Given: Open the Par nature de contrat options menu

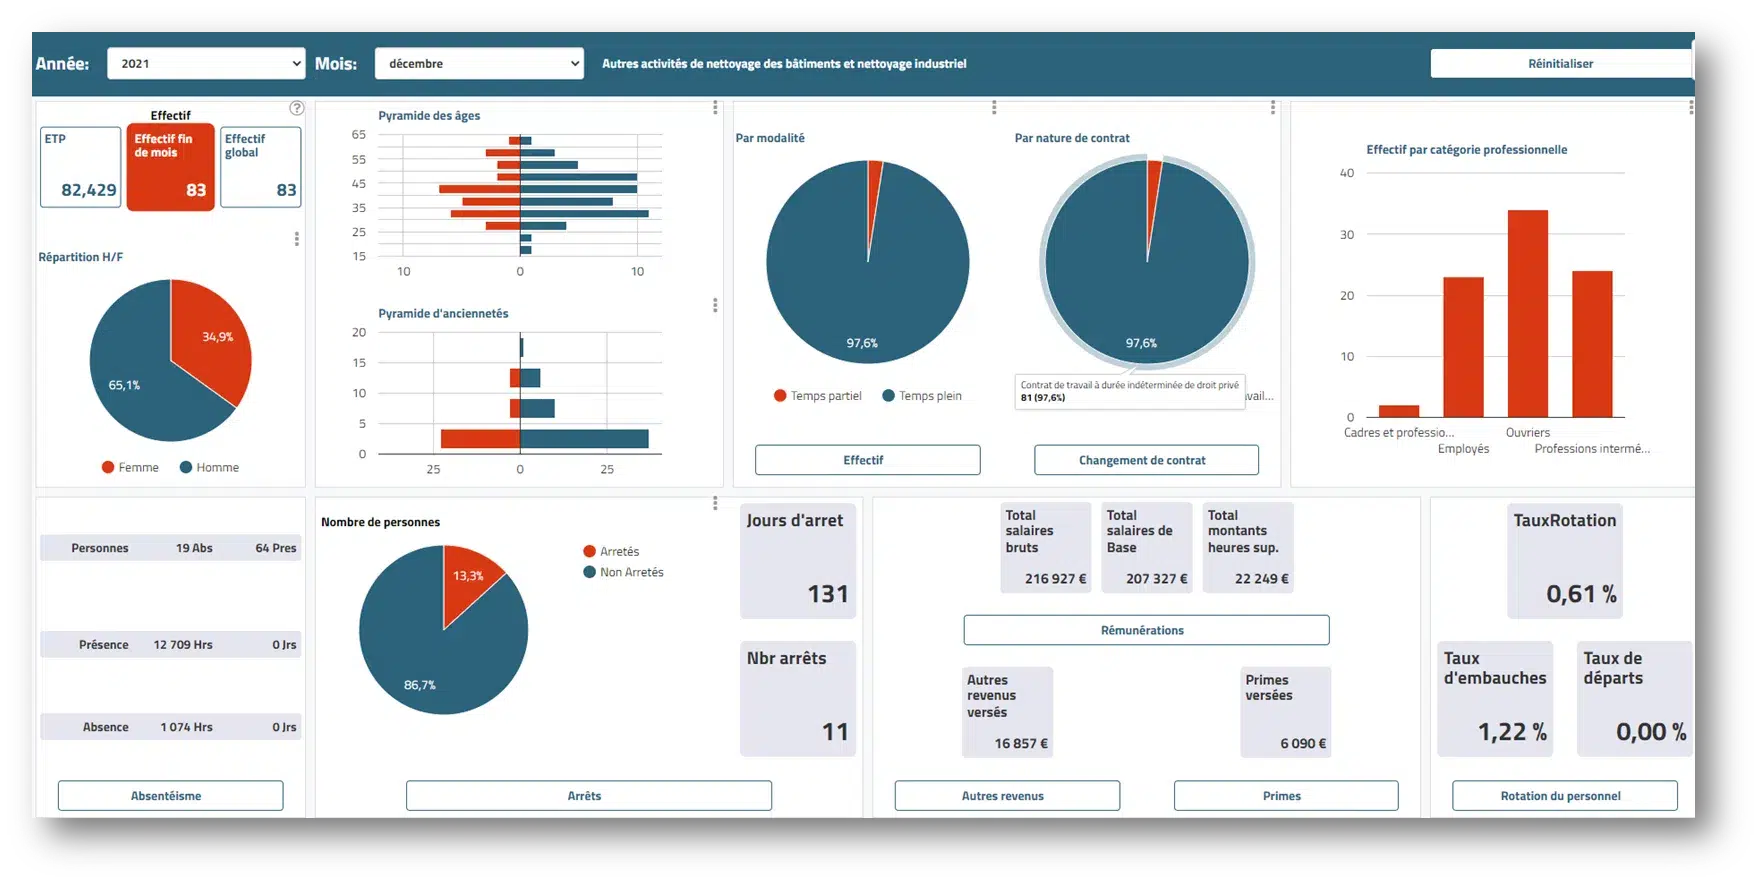Looking at the screenshot, I should (1272, 107).
